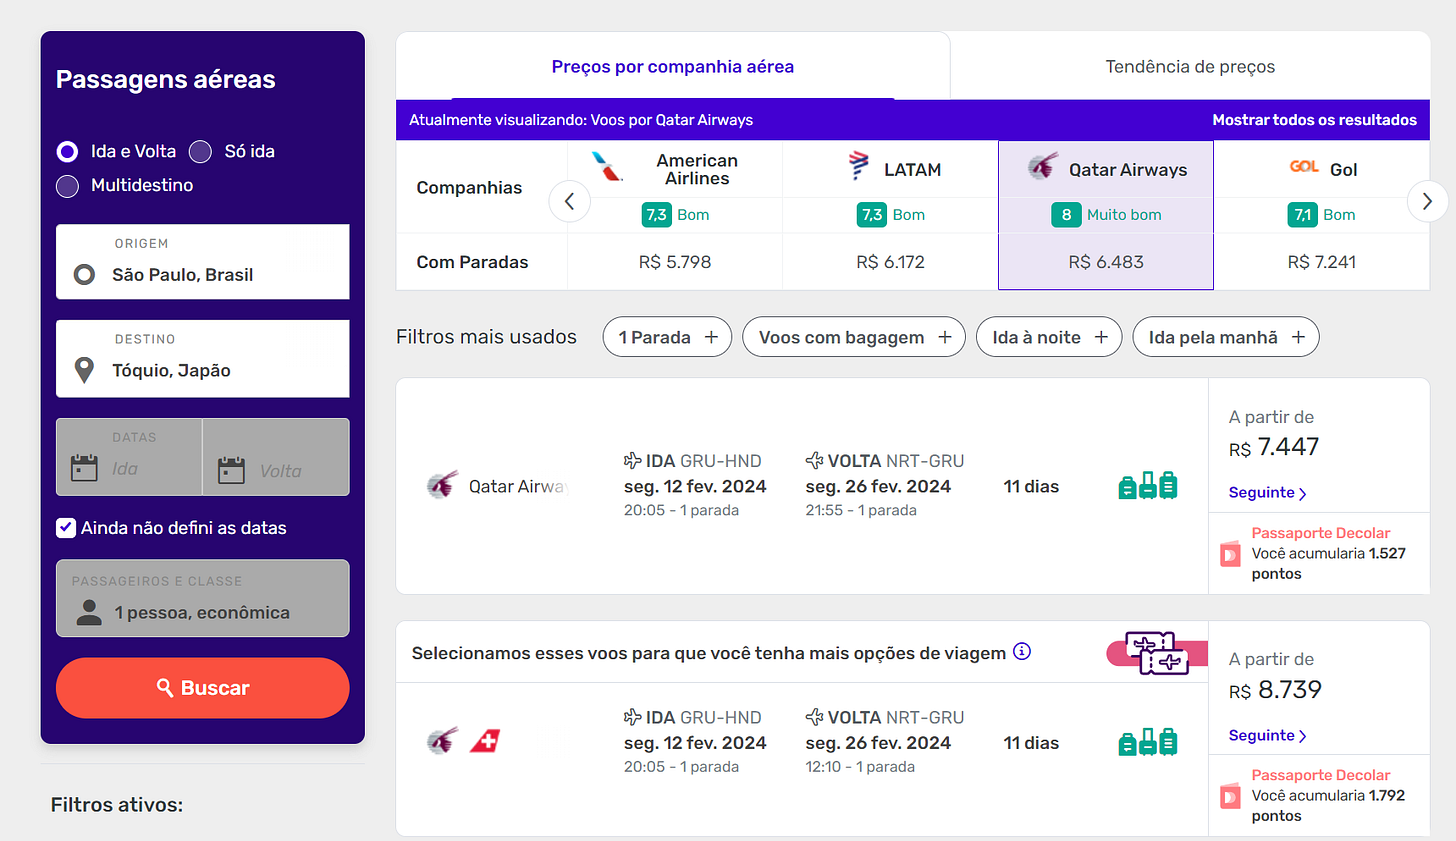Click the Ida calendar icon
Image resolution: width=1456 pixels, height=841 pixels.
click(84, 468)
